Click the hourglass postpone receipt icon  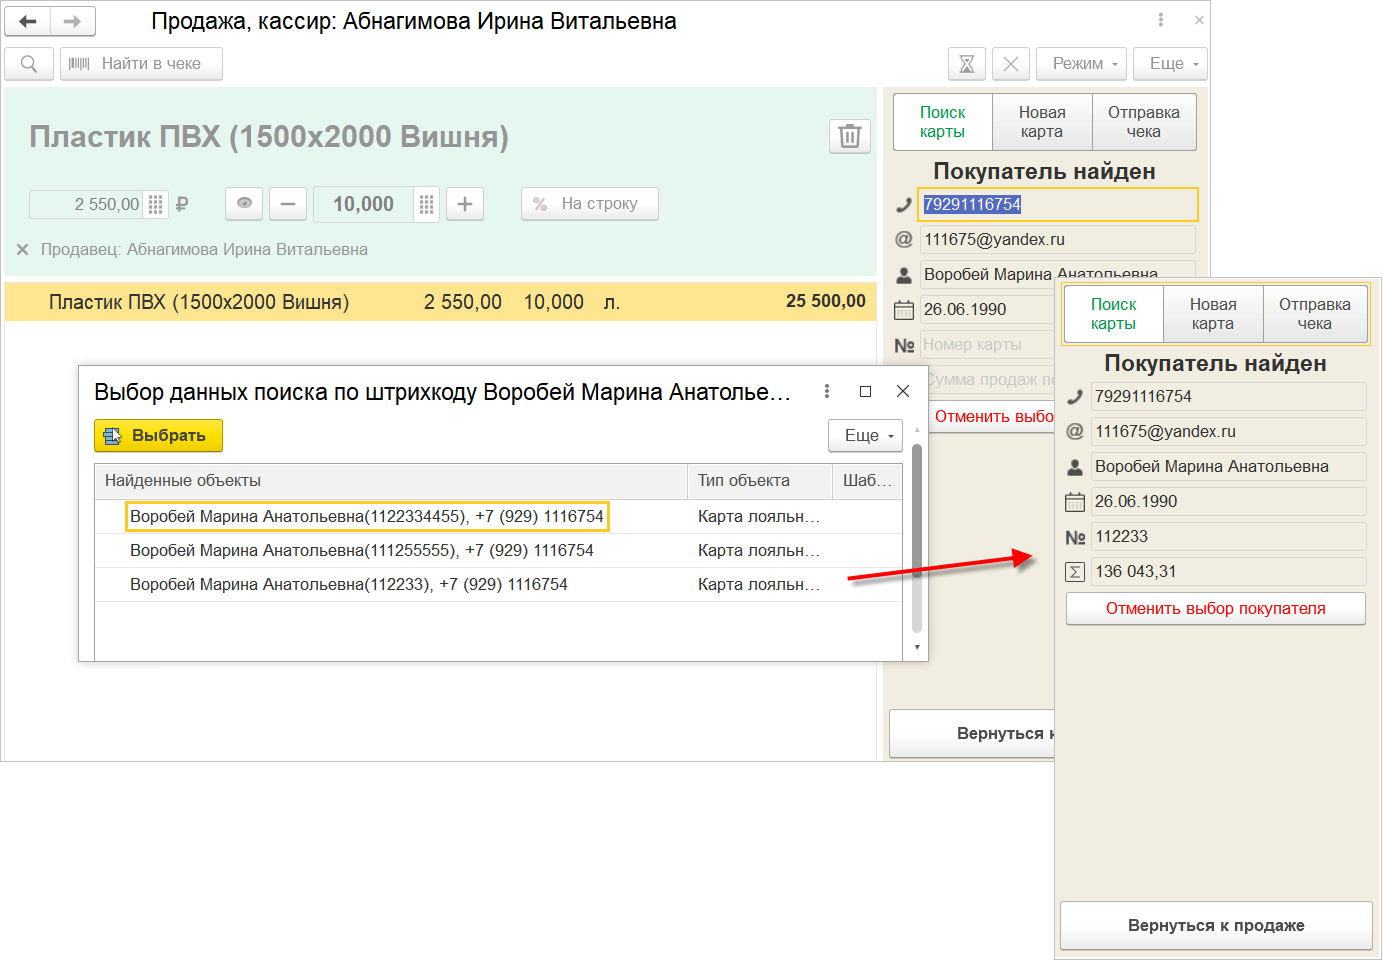(x=966, y=64)
